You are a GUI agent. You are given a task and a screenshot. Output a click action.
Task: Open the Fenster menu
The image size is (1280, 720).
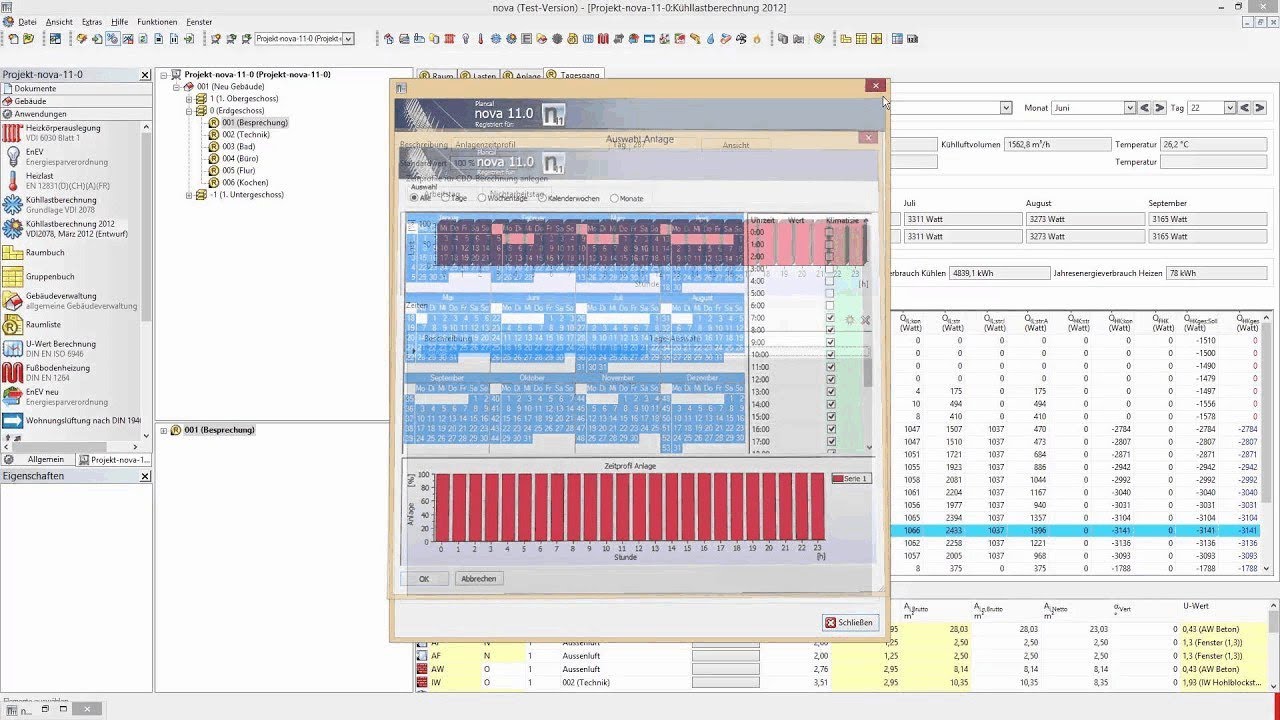(x=199, y=21)
